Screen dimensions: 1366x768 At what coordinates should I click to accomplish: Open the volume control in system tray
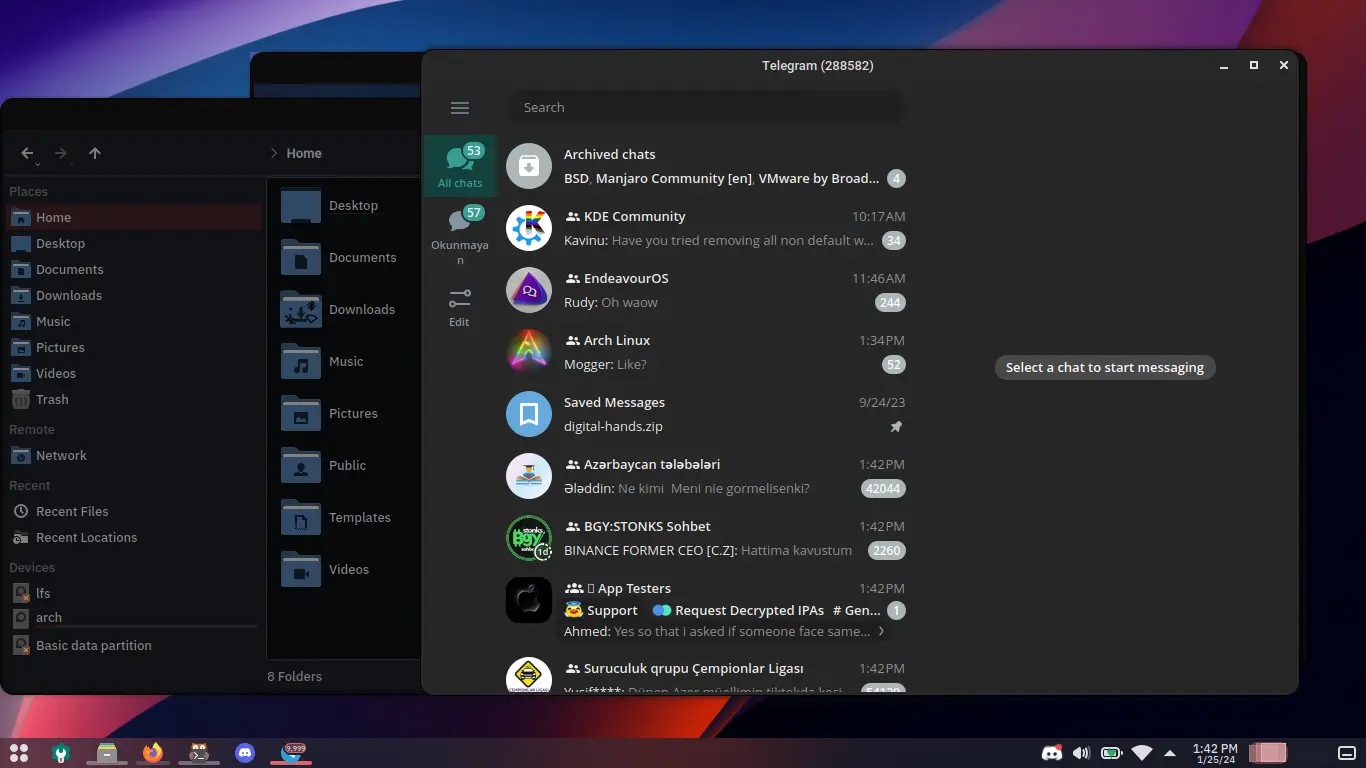(x=1080, y=753)
